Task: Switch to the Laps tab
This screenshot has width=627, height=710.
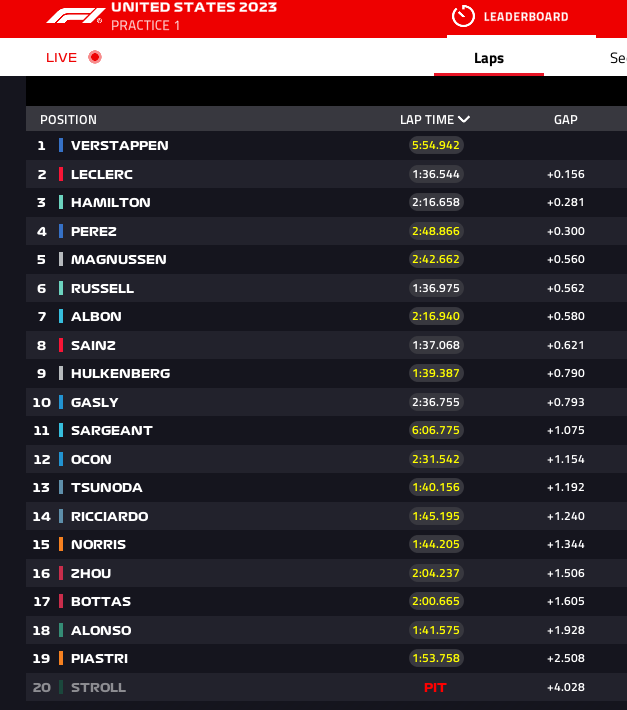Action: pos(489,58)
